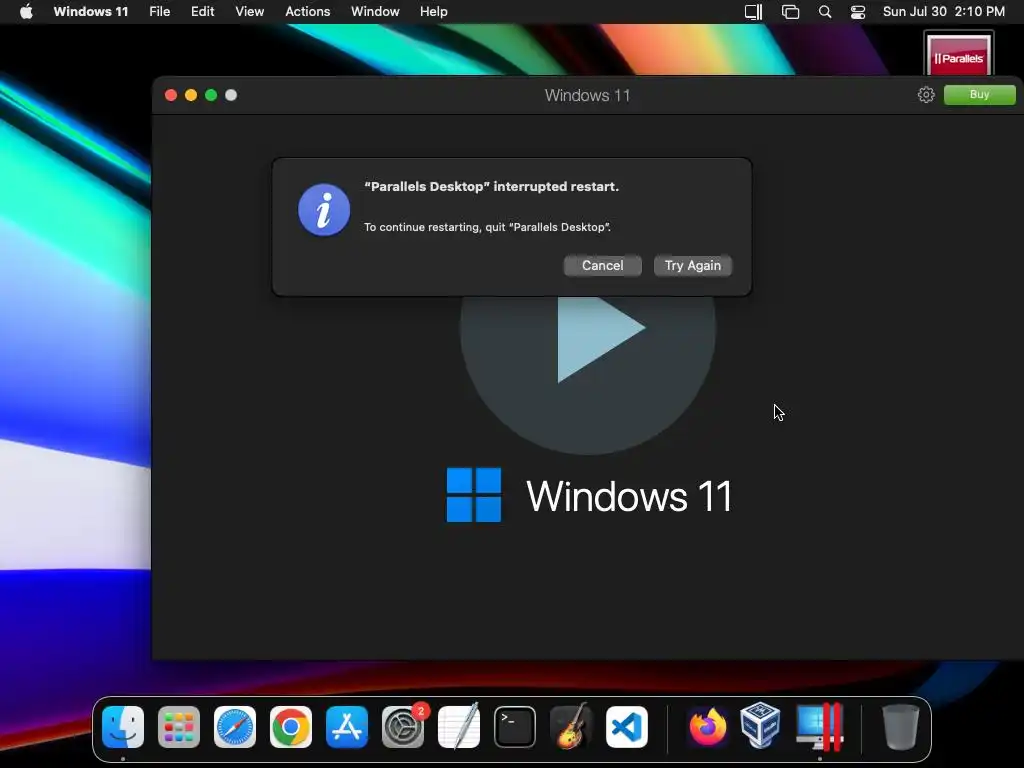The height and width of the screenshot is (768, 1024).
Task: Open Spotlight search in menu bar
Action: point(825,12)
